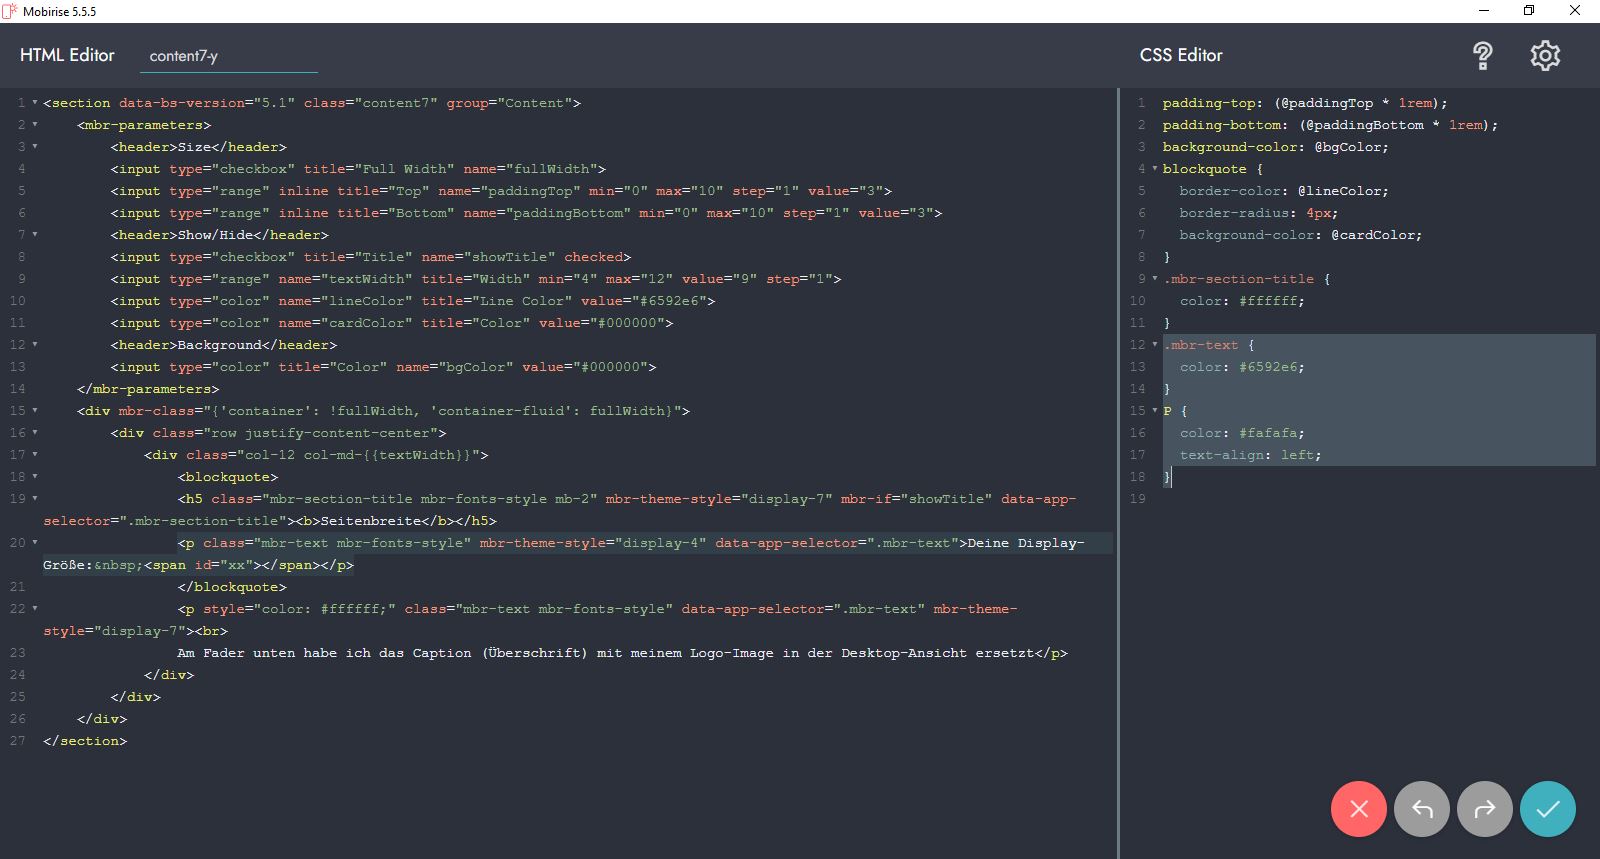The image size is (1600, 859).
Task: Fold the blockquote rule in CSS editor
Action: point(1155,169)
